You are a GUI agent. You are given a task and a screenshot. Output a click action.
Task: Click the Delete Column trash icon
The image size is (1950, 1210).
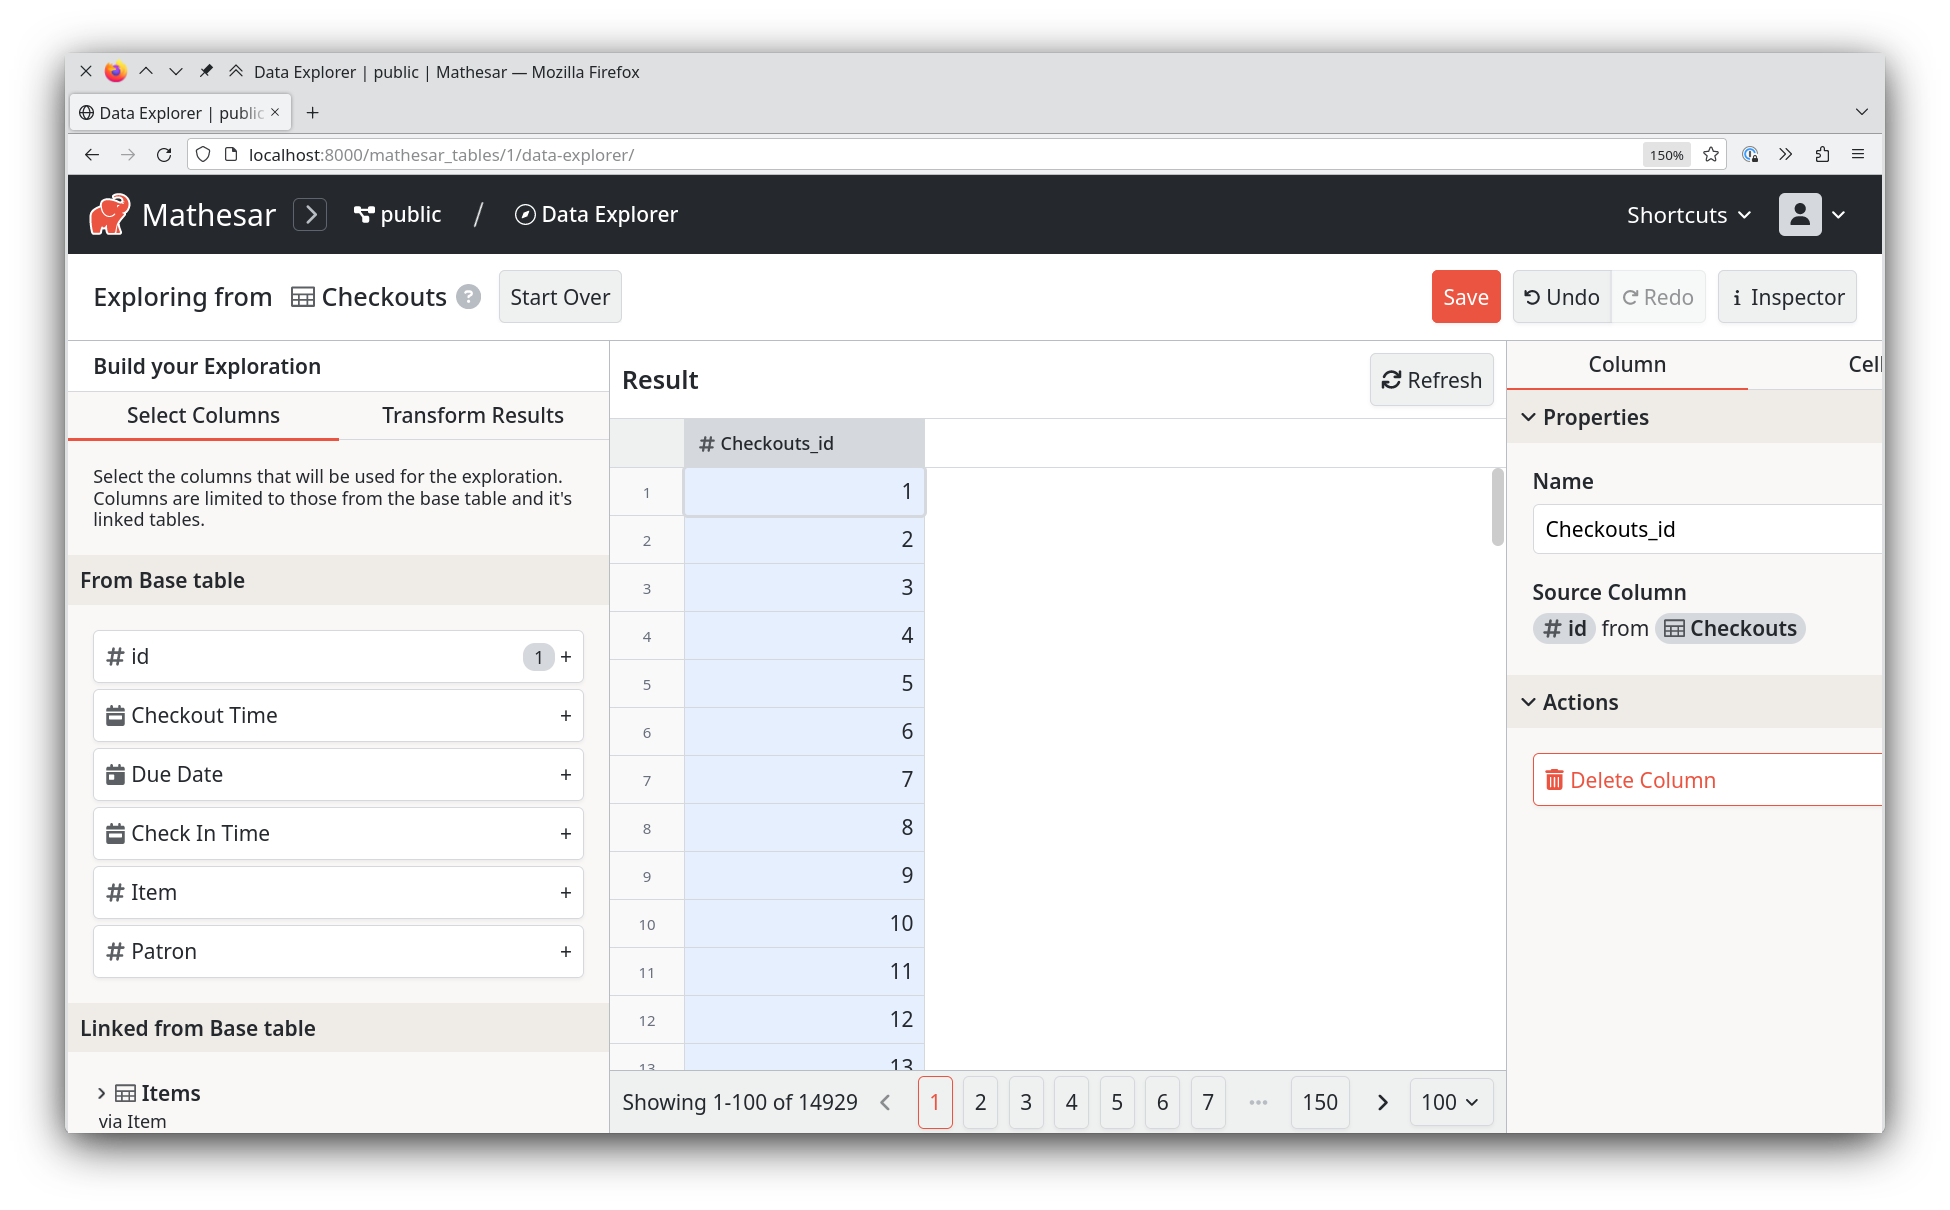[1555, 779]
